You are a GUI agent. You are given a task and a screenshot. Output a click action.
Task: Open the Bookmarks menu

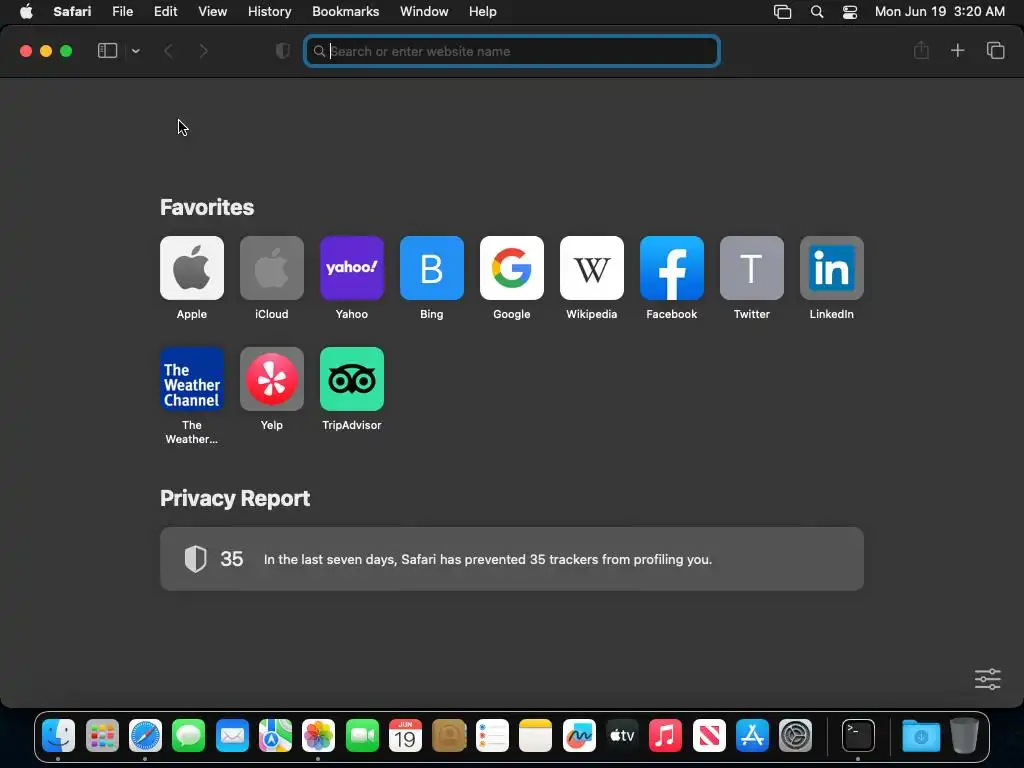point(345,12)
